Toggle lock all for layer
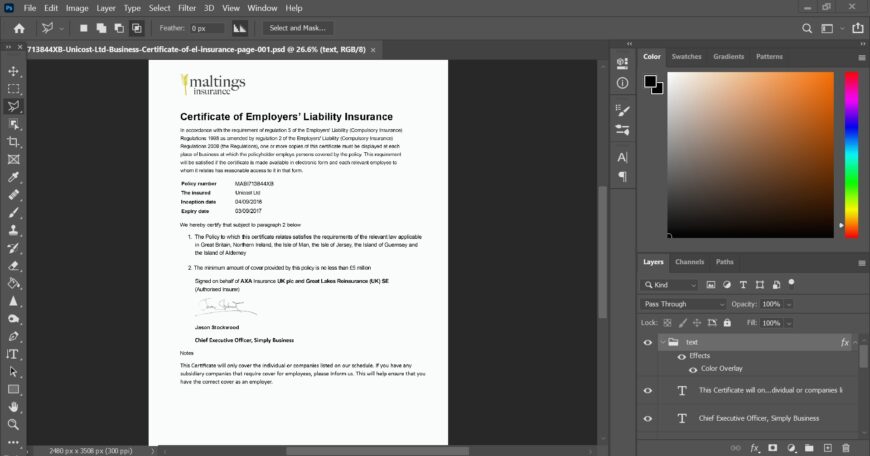Screen dimensions: 870x456 727,323
